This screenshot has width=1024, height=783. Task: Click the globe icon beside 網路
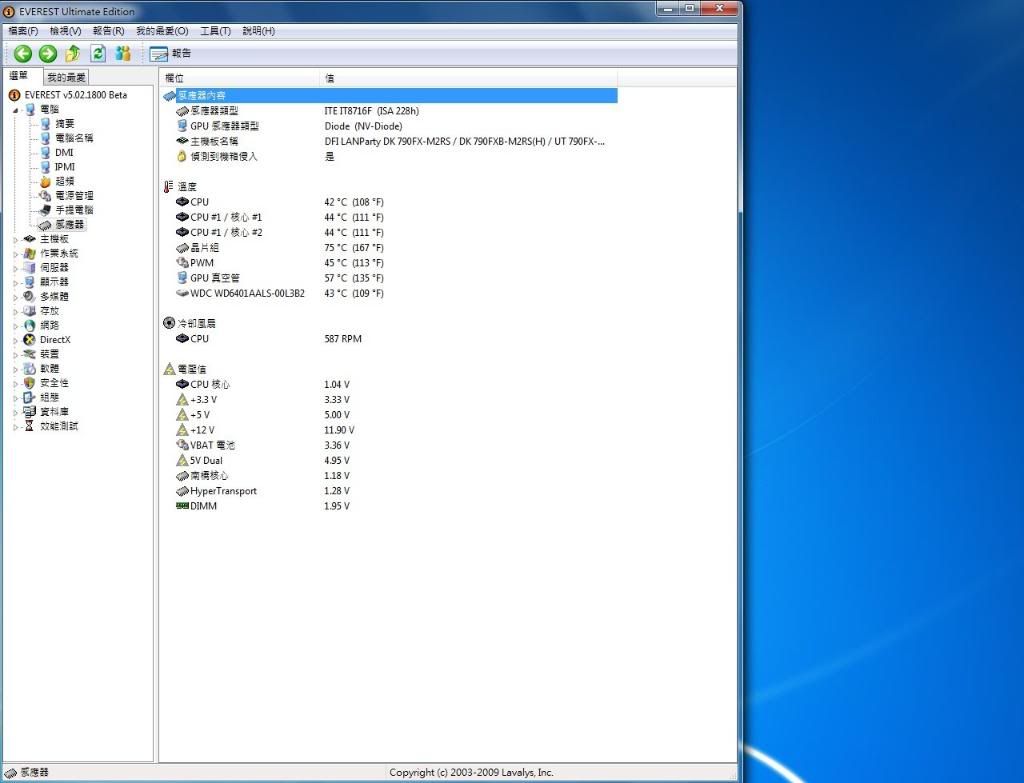pyautogui.click(x=29, y=325)
